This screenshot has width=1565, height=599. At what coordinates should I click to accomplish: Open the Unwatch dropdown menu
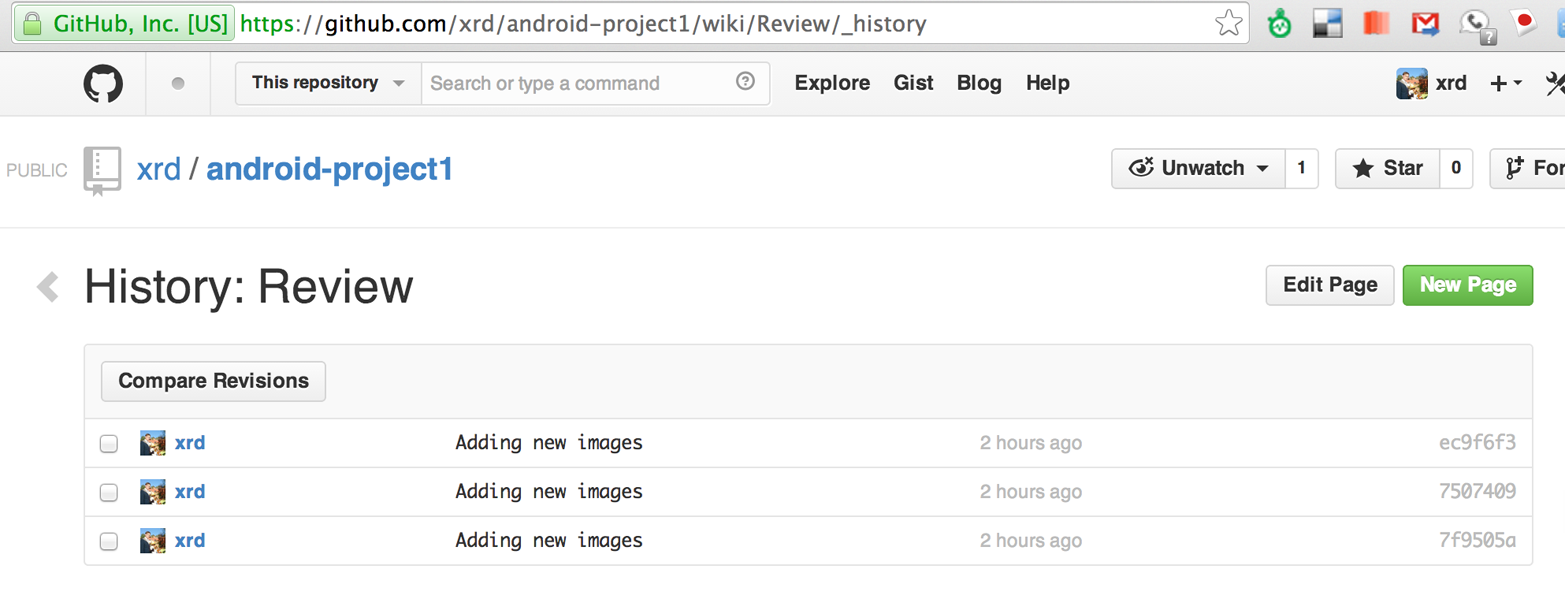click(x=1198, y=168)
